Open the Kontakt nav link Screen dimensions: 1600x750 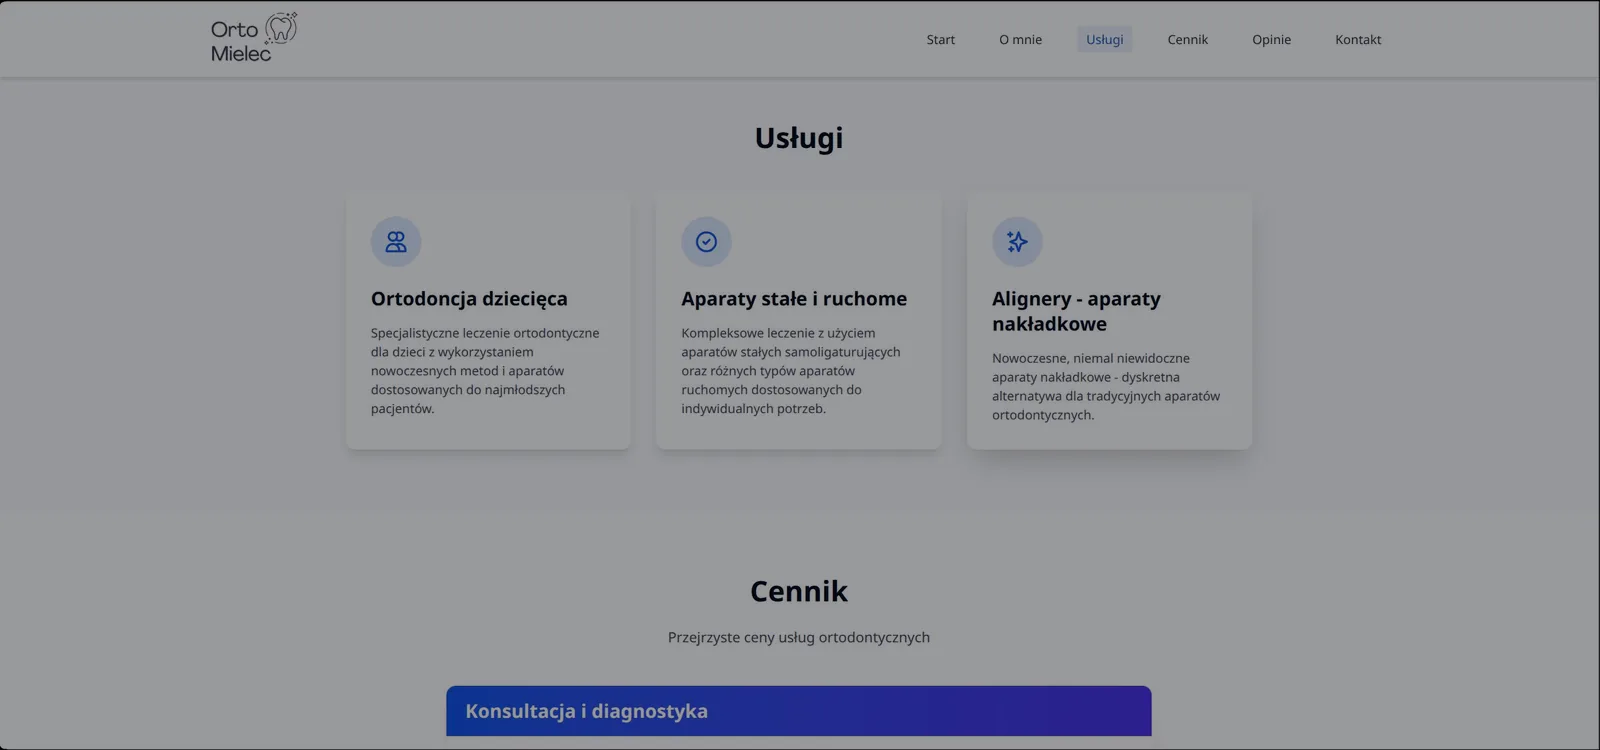1358,40
